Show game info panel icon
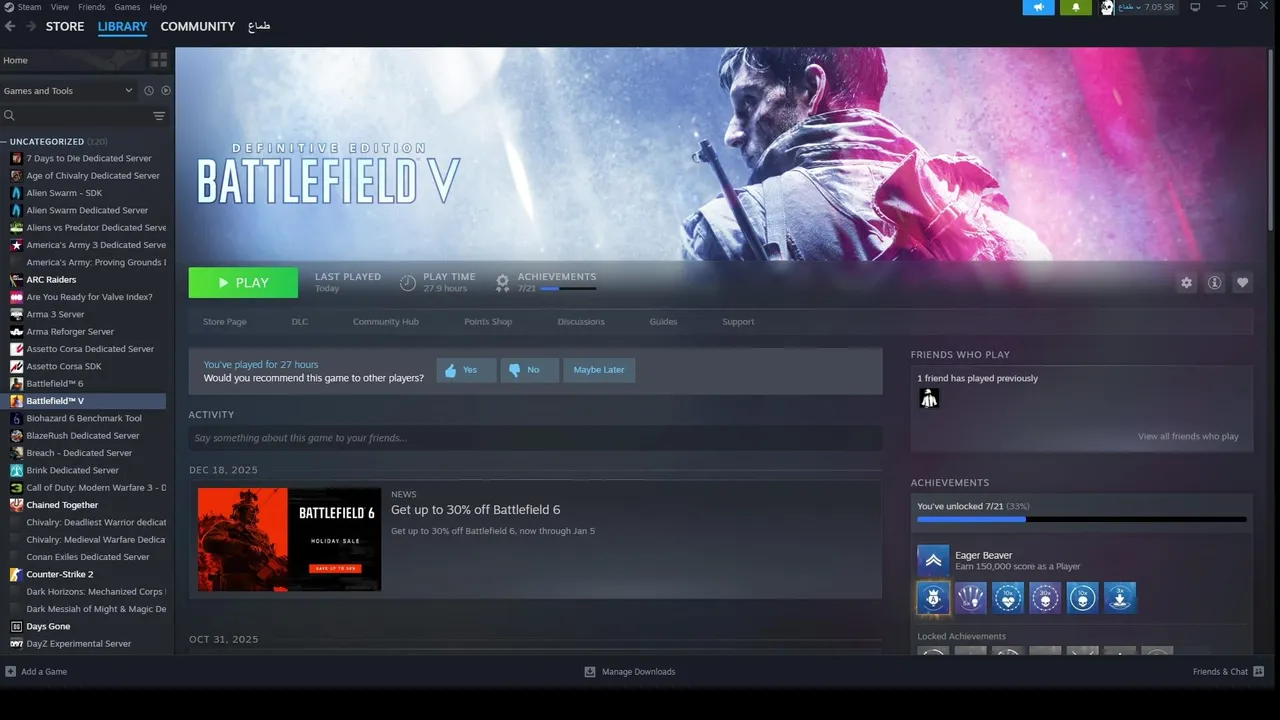 pos(1214,283)
